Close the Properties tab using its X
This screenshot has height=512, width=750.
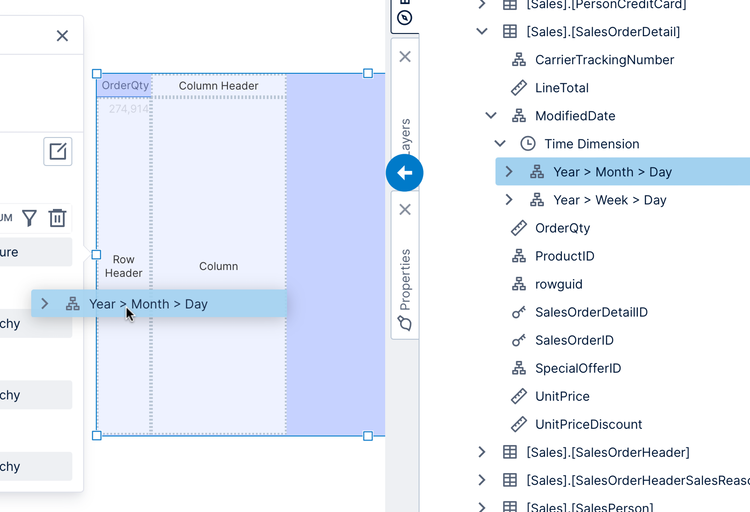(x=405, y=210)
